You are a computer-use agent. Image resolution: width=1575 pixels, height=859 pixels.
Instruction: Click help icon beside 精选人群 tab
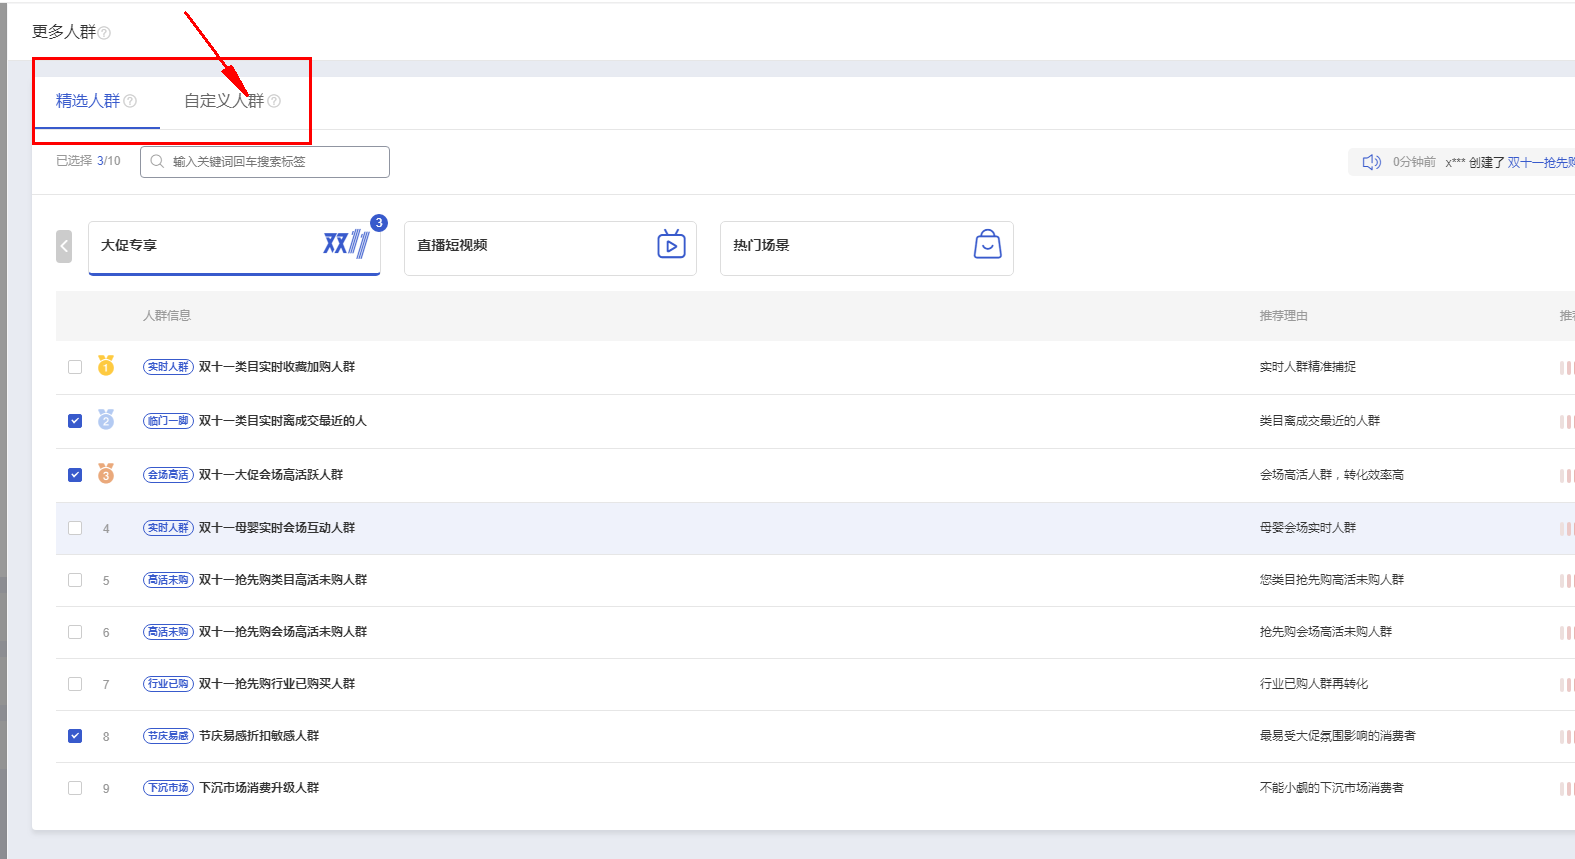(x=130, y=101)
